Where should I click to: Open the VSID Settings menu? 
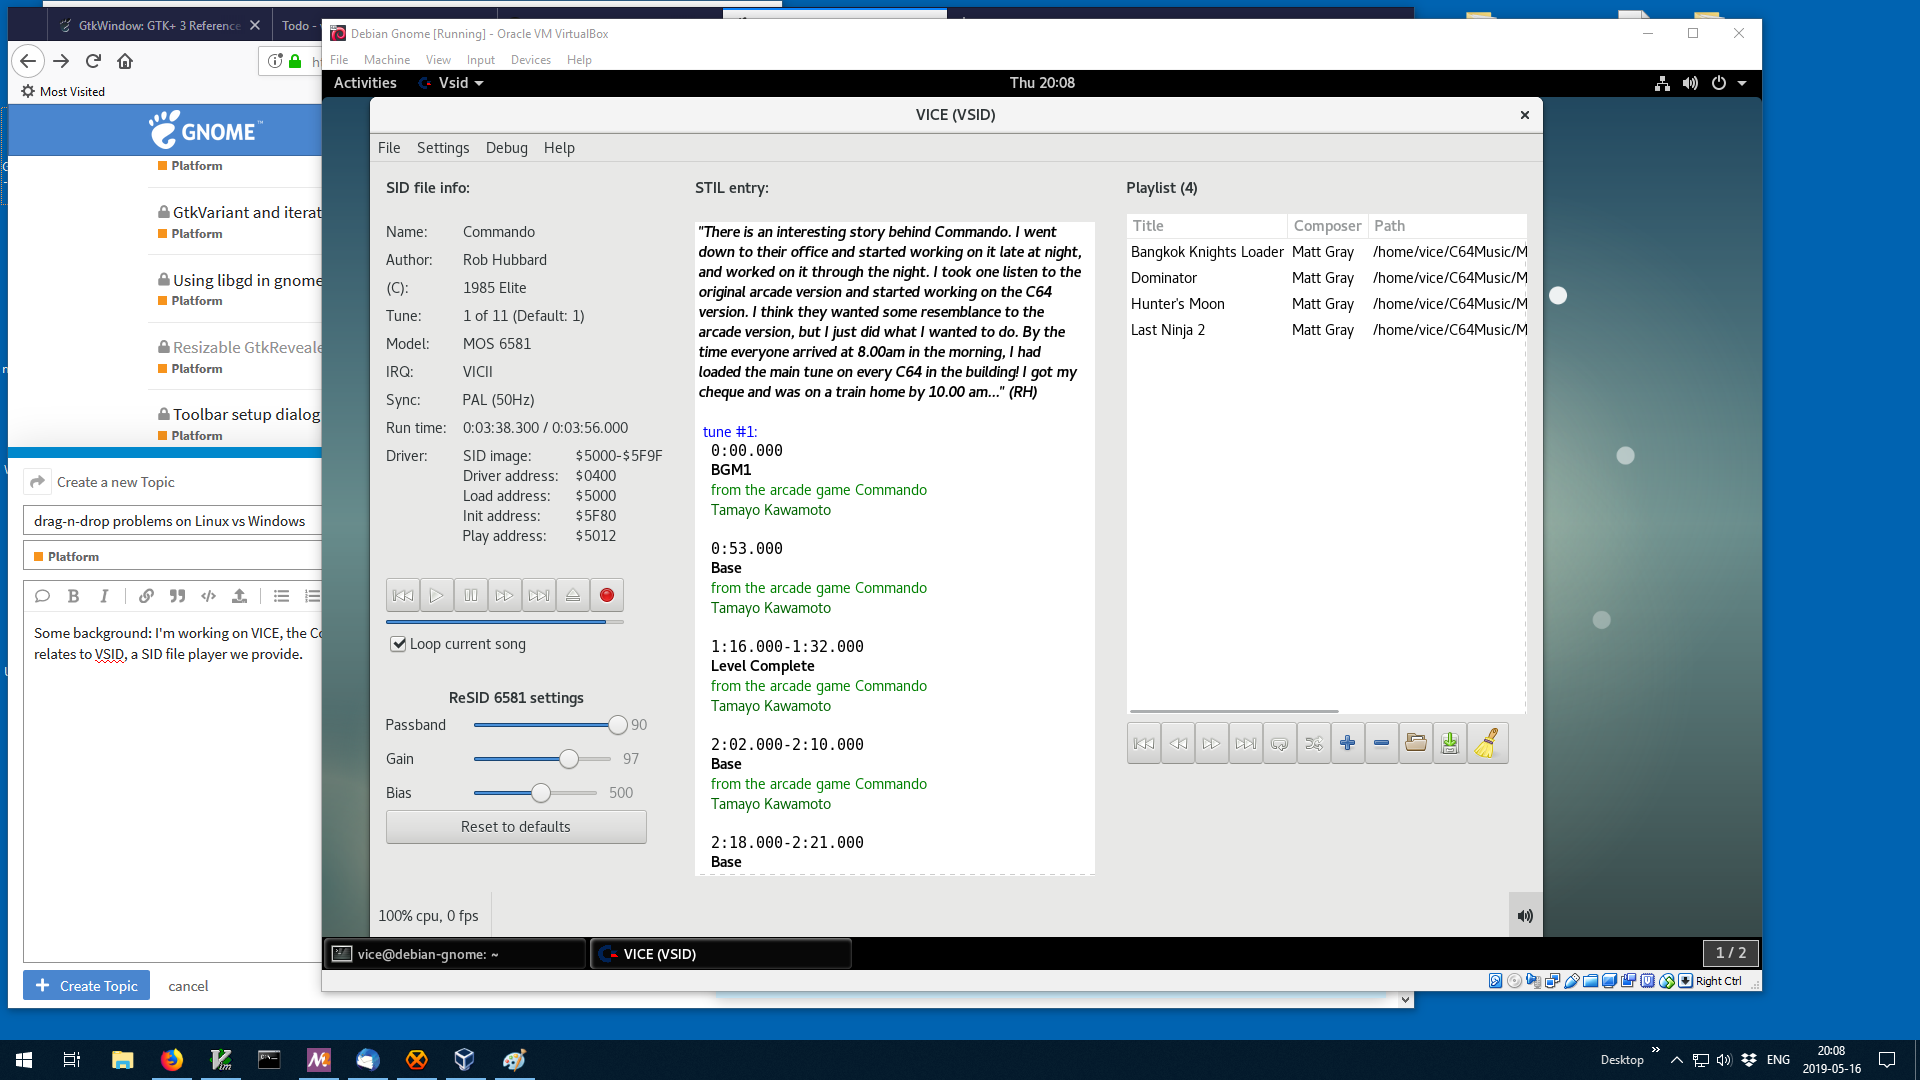click(x=443, y=148)
